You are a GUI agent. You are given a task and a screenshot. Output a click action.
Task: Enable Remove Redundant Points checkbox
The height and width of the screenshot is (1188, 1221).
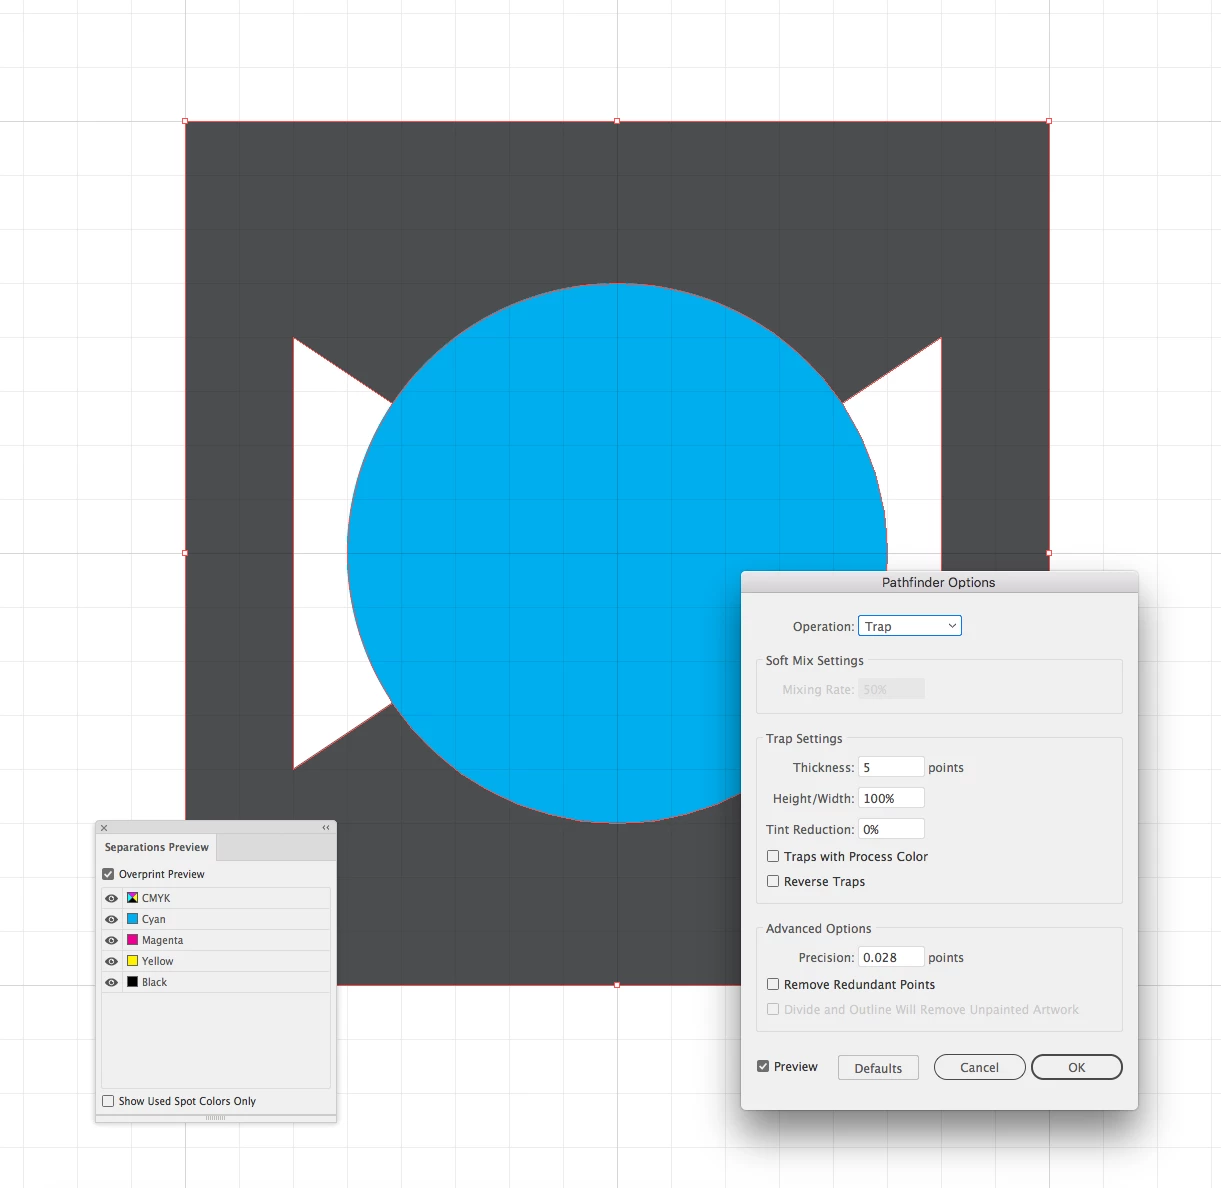tap(773, 984)
